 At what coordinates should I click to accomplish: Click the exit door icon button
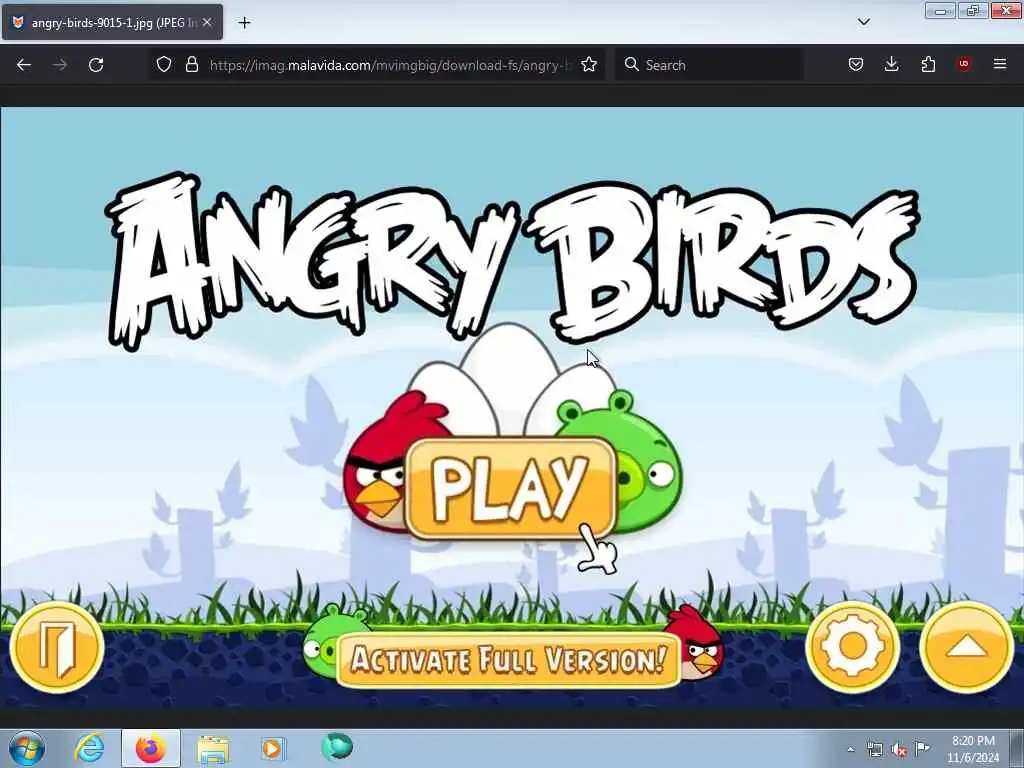(57, 648)
